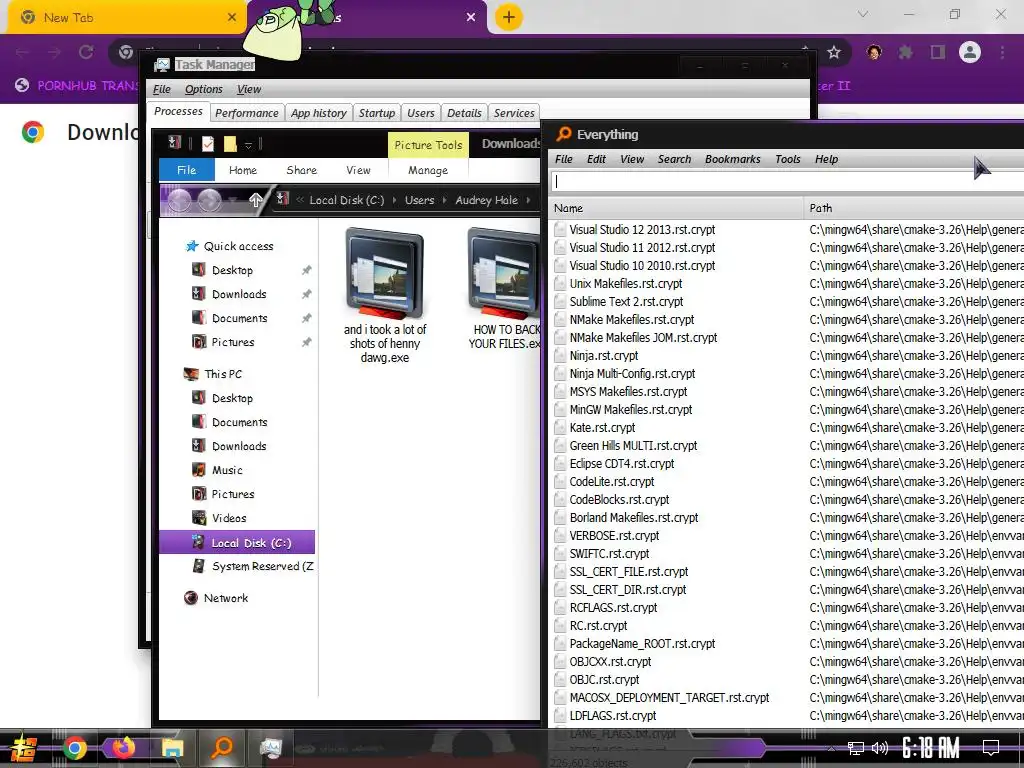Open Everything Edit menu

tap(596, 159)
